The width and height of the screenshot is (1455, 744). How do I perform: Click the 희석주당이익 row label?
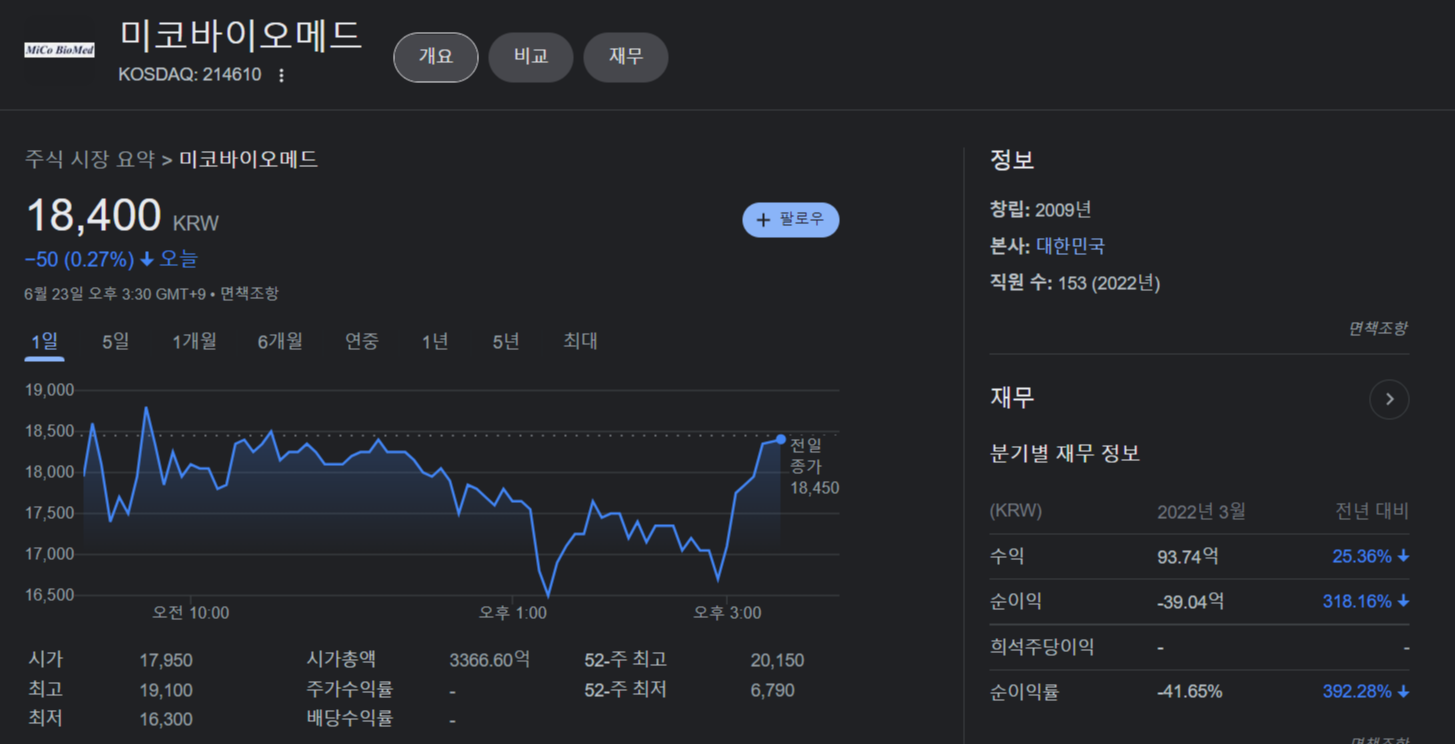[x=1041, y=647]
